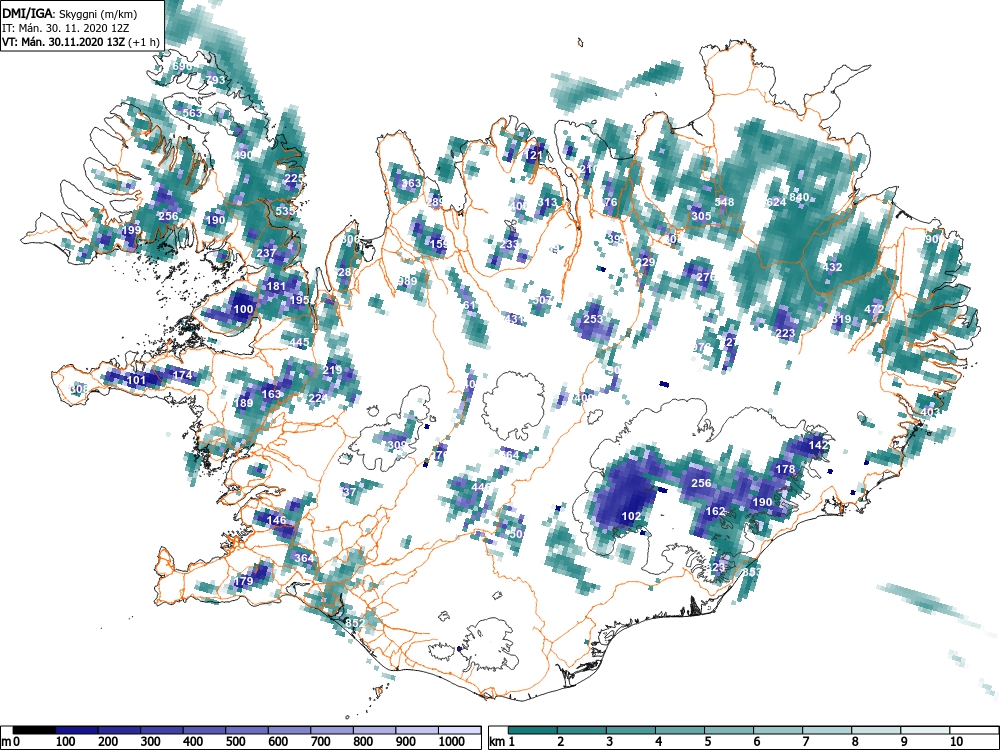Click the dark teal swatch between km 1 and 2
Image resolution: width=1000 pixels, height=750 pixels.
pyautogui.click(x=533, y=730)
